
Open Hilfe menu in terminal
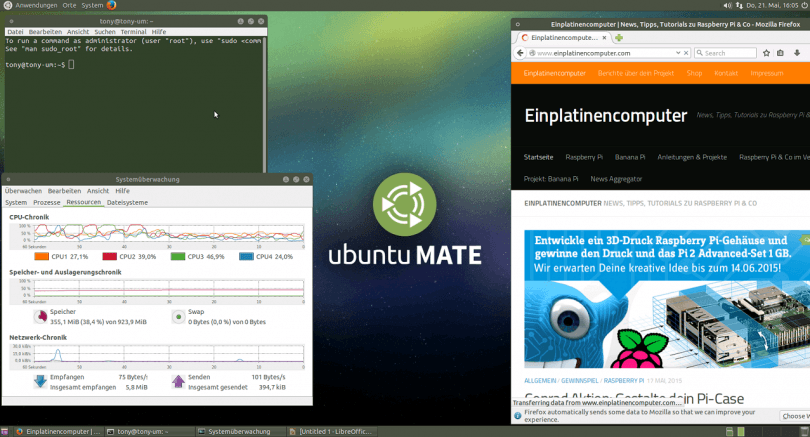tap(159, 32)
